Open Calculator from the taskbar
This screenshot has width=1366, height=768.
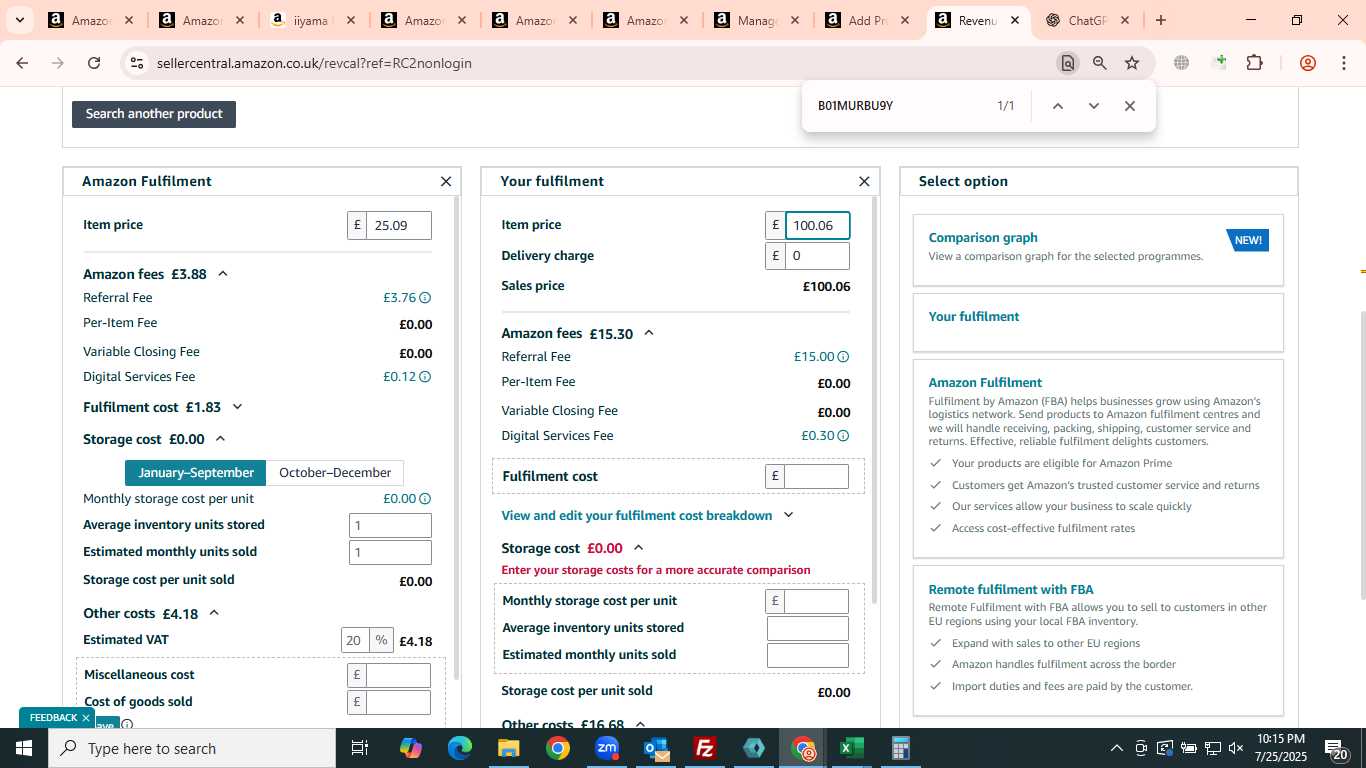pos(900,748)
